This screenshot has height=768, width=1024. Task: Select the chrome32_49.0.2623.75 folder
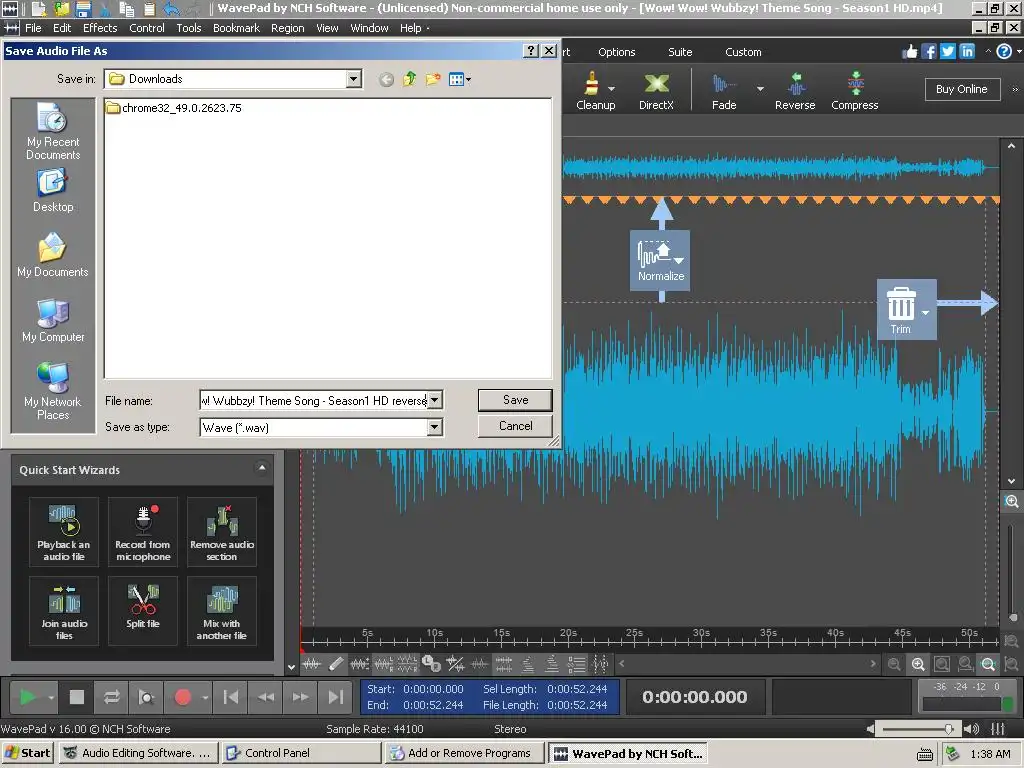point(174,108)
